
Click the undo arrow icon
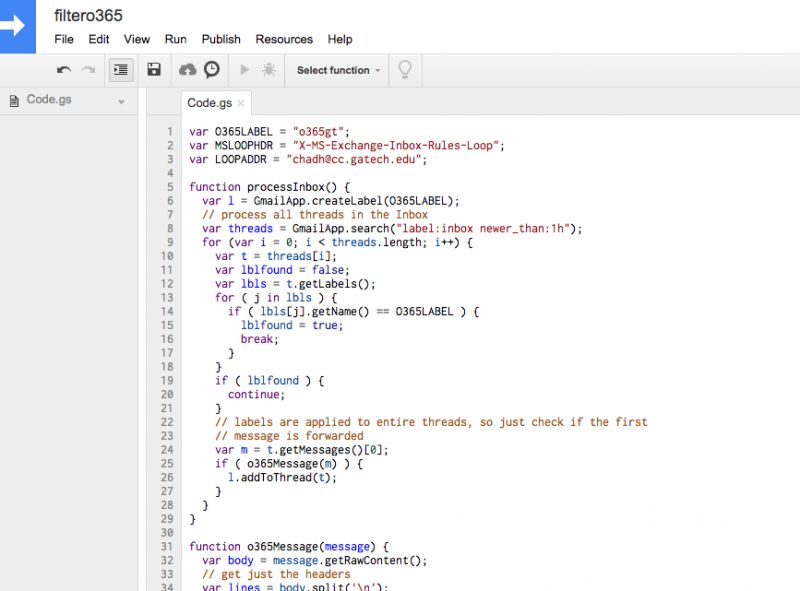[x=64, y=70]
